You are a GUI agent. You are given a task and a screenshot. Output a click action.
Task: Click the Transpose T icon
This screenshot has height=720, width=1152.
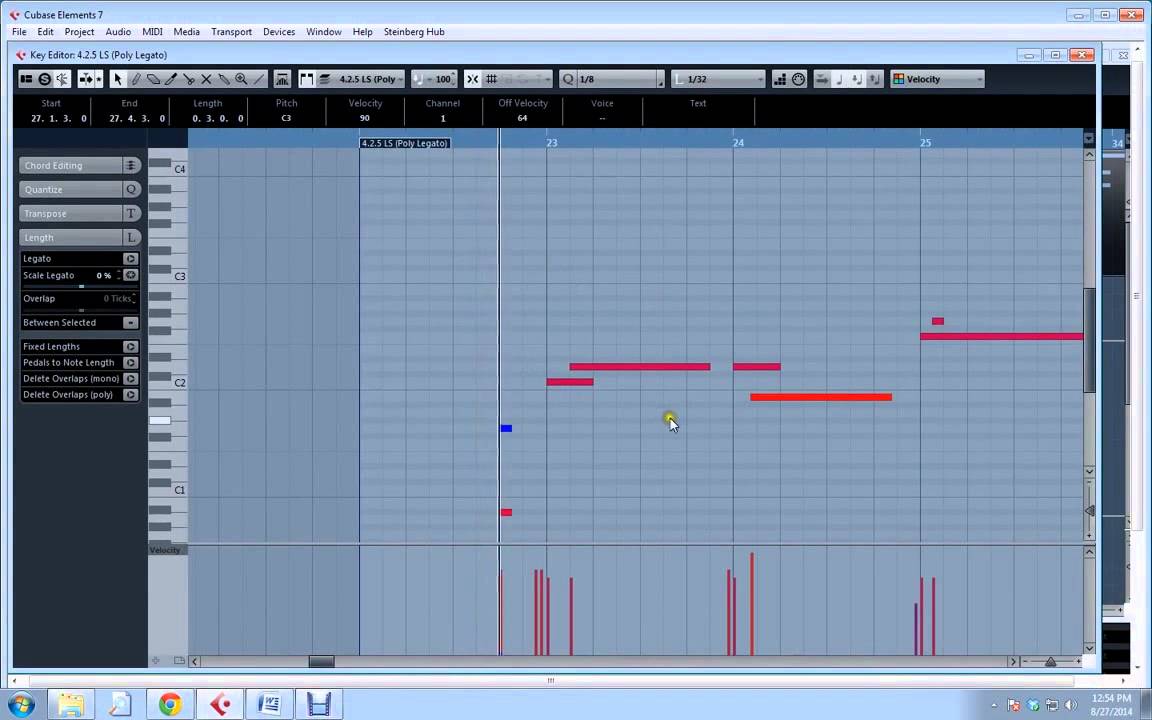(131, 214)
